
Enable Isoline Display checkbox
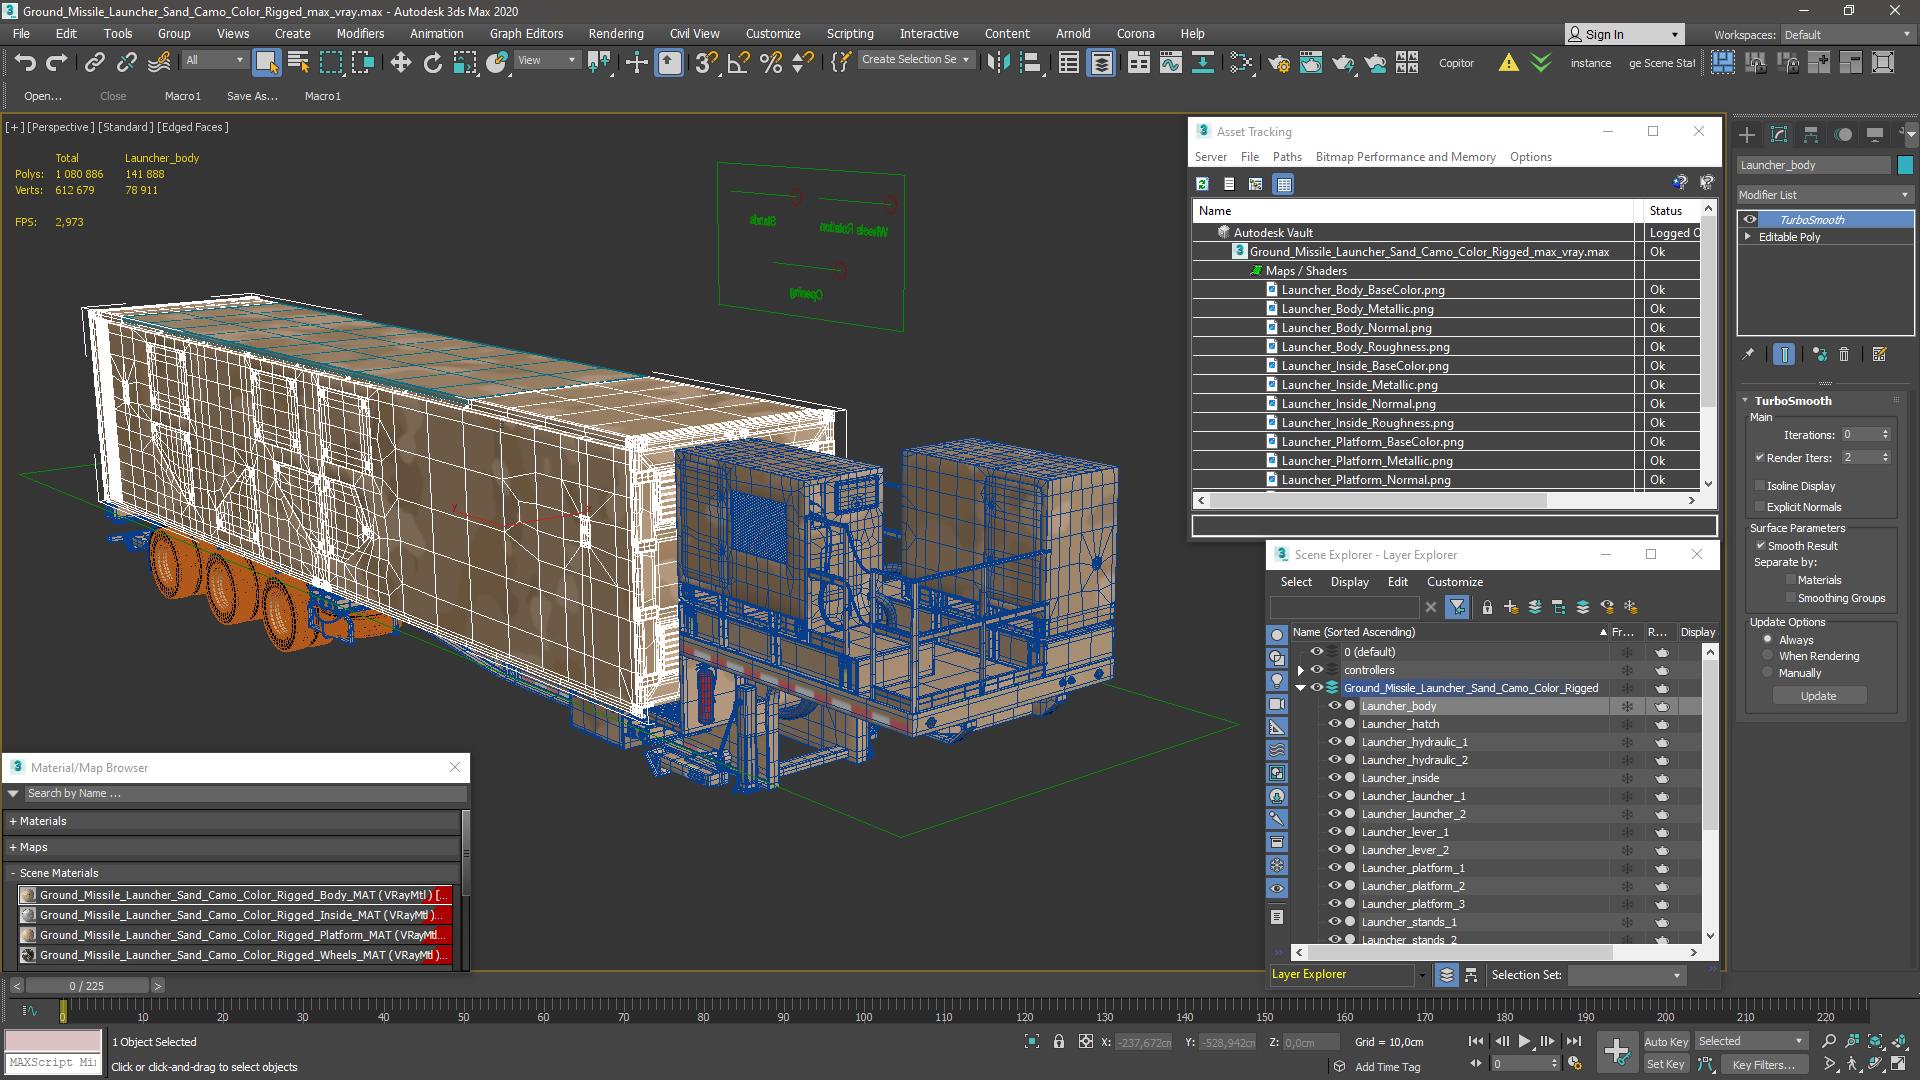[1760, 486]
